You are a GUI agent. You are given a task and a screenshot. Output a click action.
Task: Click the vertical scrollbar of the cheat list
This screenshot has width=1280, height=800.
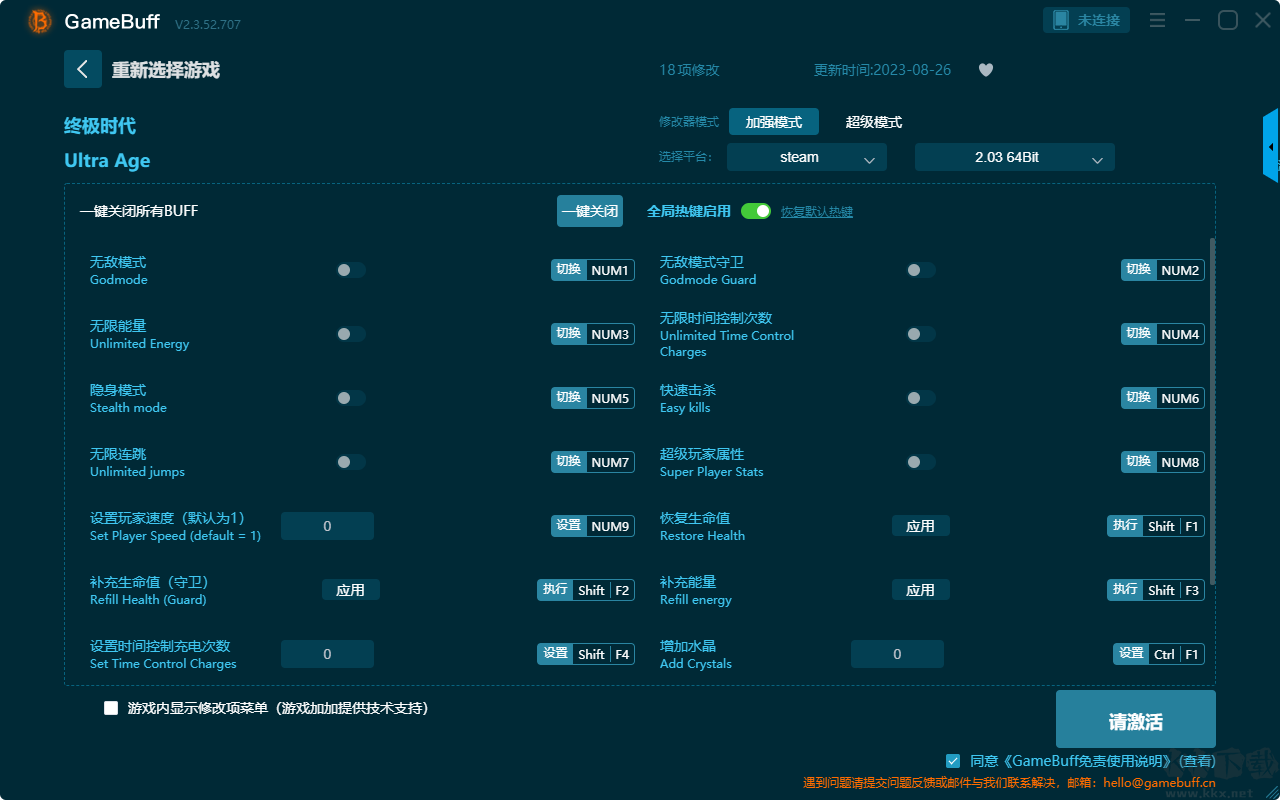pos(1213,411)
